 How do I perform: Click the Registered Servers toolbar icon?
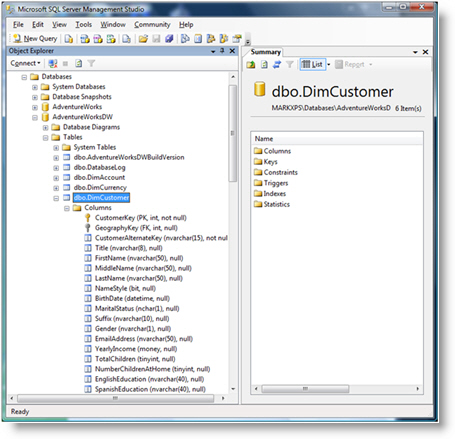coord(185,39)
